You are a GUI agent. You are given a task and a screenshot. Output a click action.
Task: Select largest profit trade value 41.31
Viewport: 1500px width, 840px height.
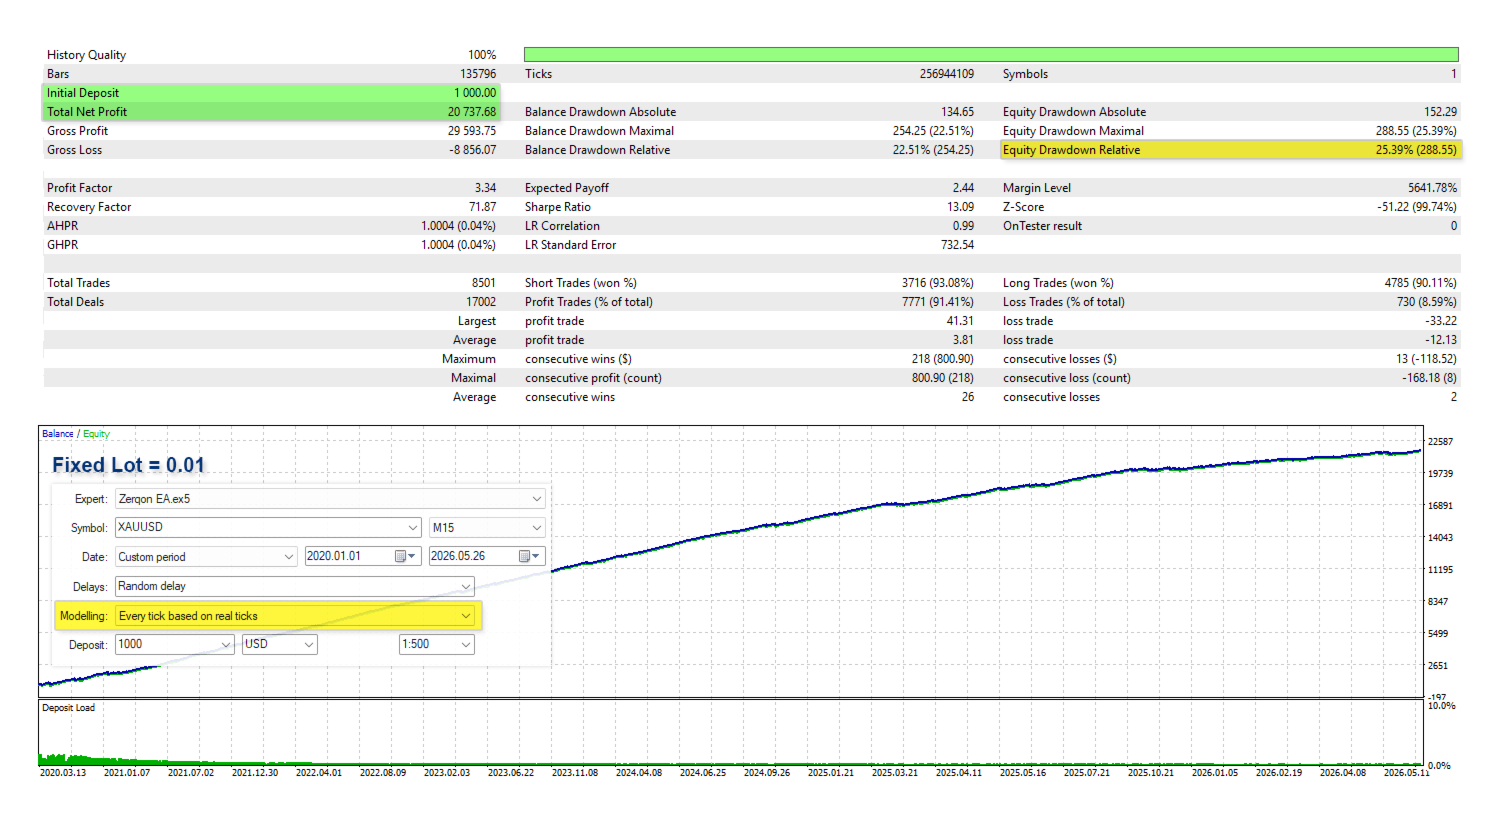point(961,321)
